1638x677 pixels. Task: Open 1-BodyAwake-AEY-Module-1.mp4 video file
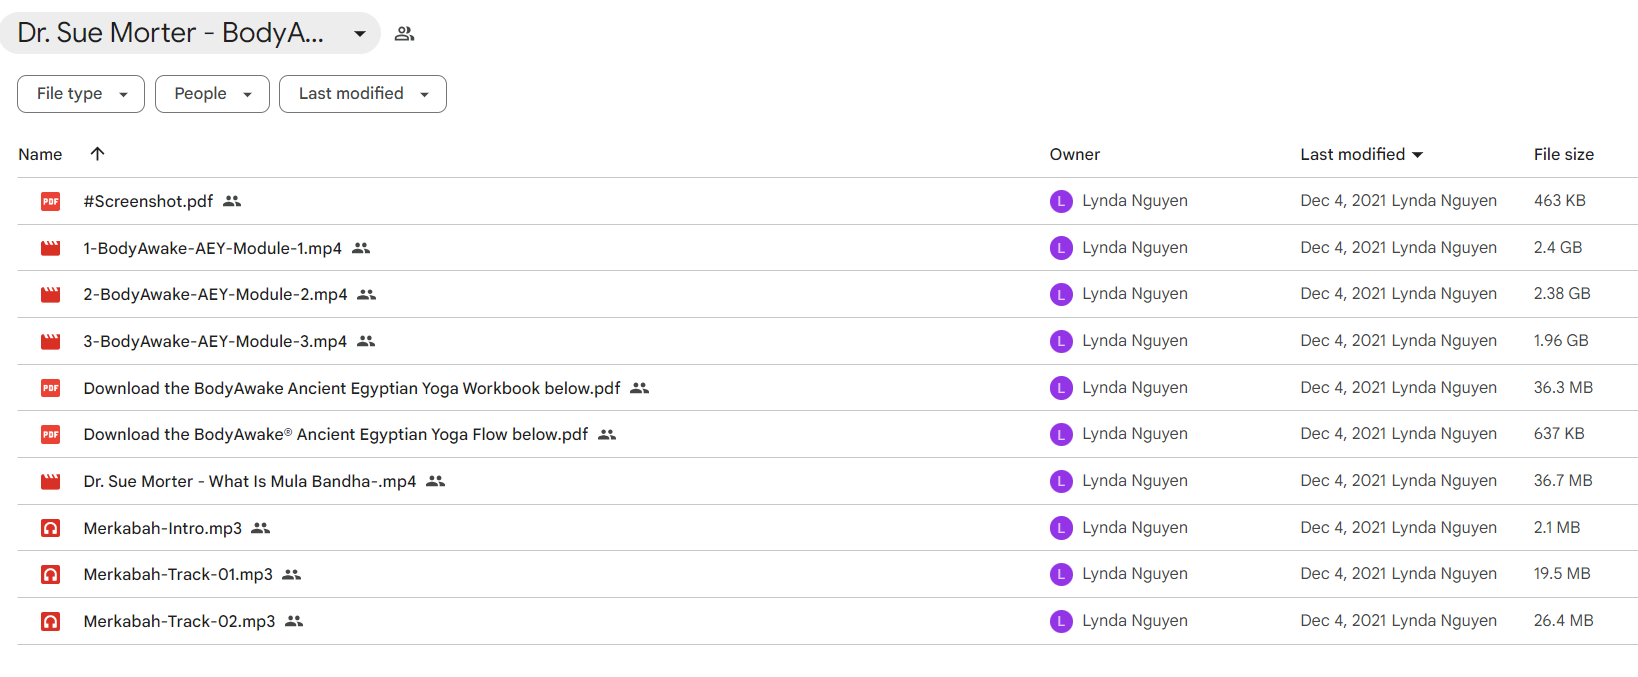click(213, 248)
